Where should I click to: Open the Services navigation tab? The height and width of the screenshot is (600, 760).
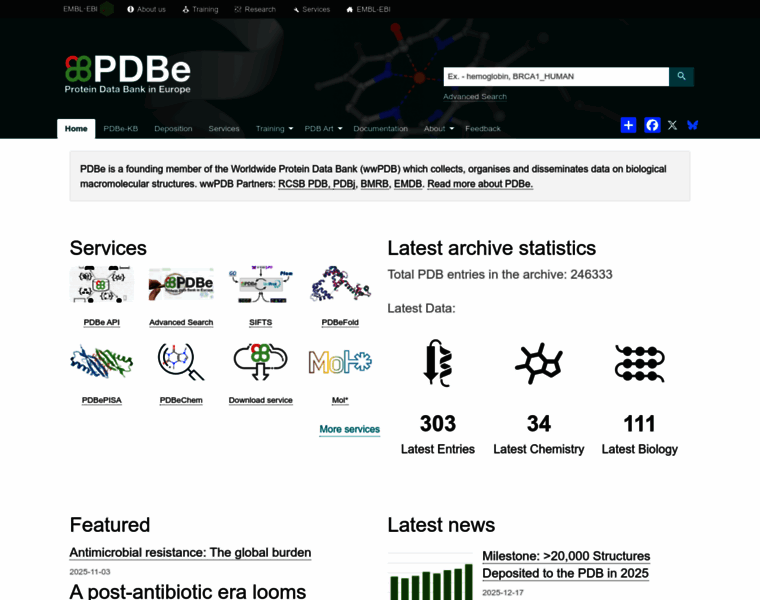[x=224, y=128]
